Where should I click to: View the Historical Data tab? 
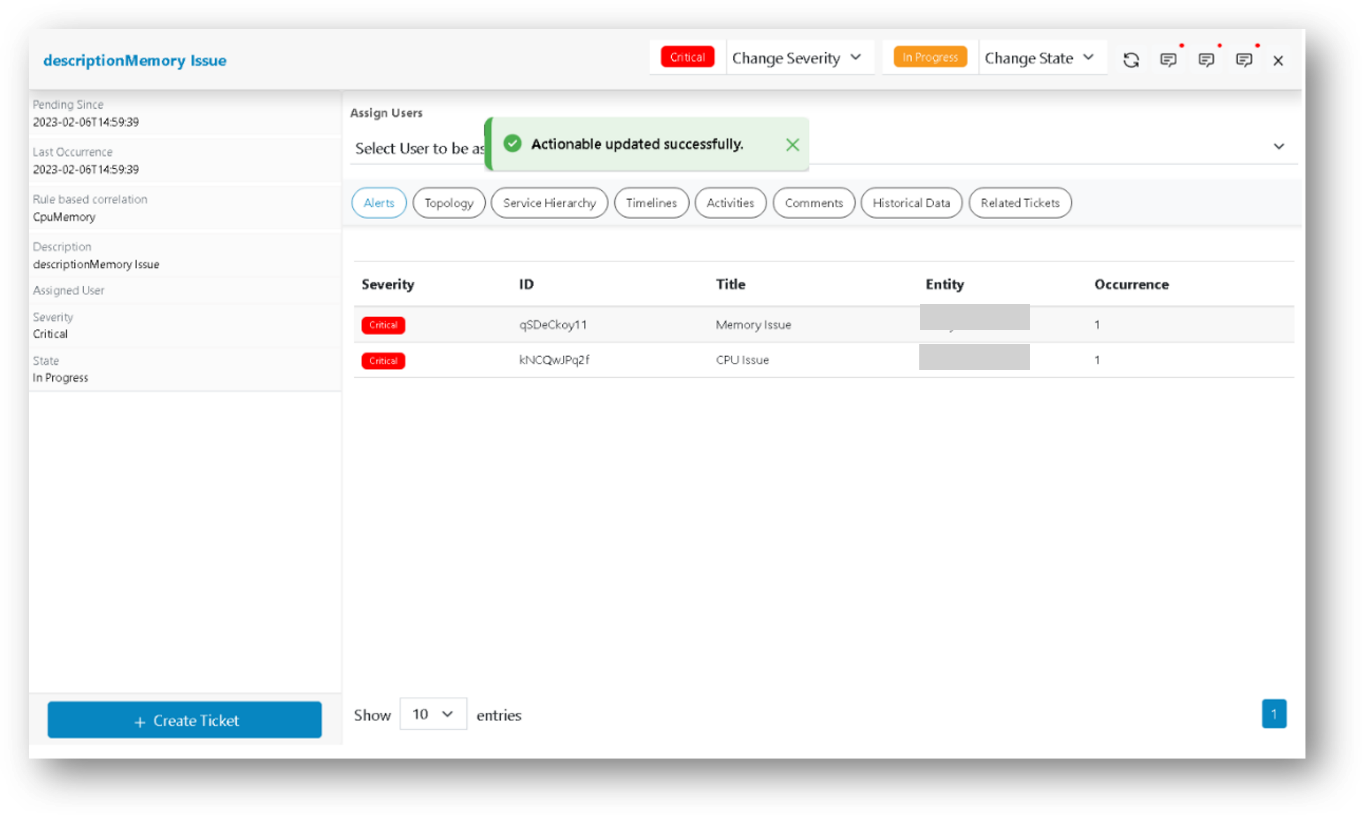point(912,203)
